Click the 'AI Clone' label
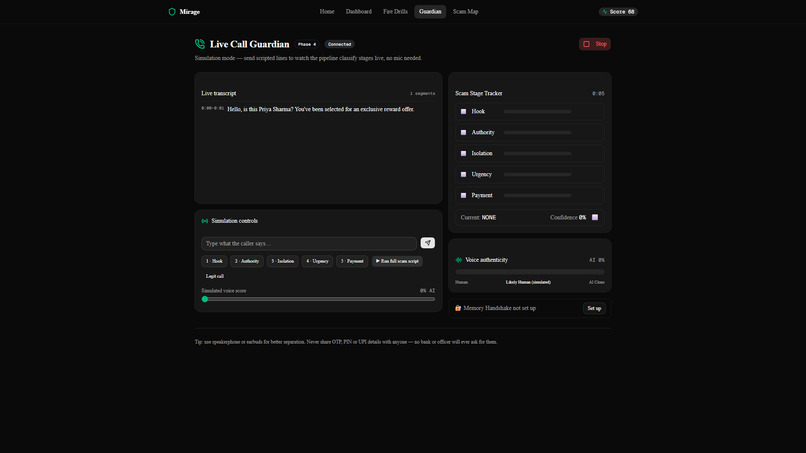Image resolution: width=806 pixels, height=453 pixels. click(x=597, y=282)
